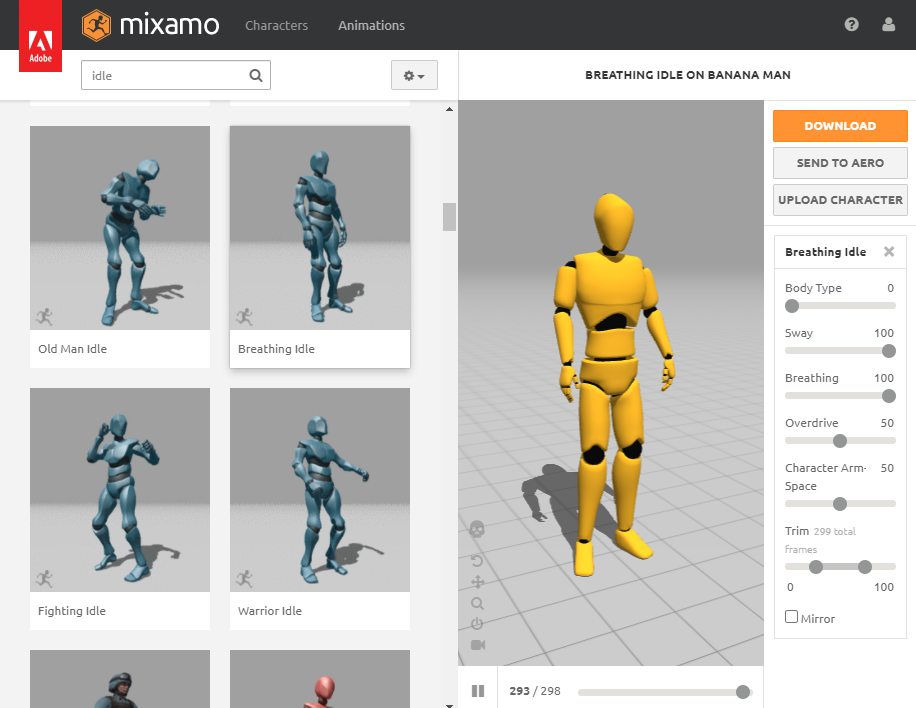Click the timeline scrubber handle
This screenshot has height=708, width=916.
point(742,692)
